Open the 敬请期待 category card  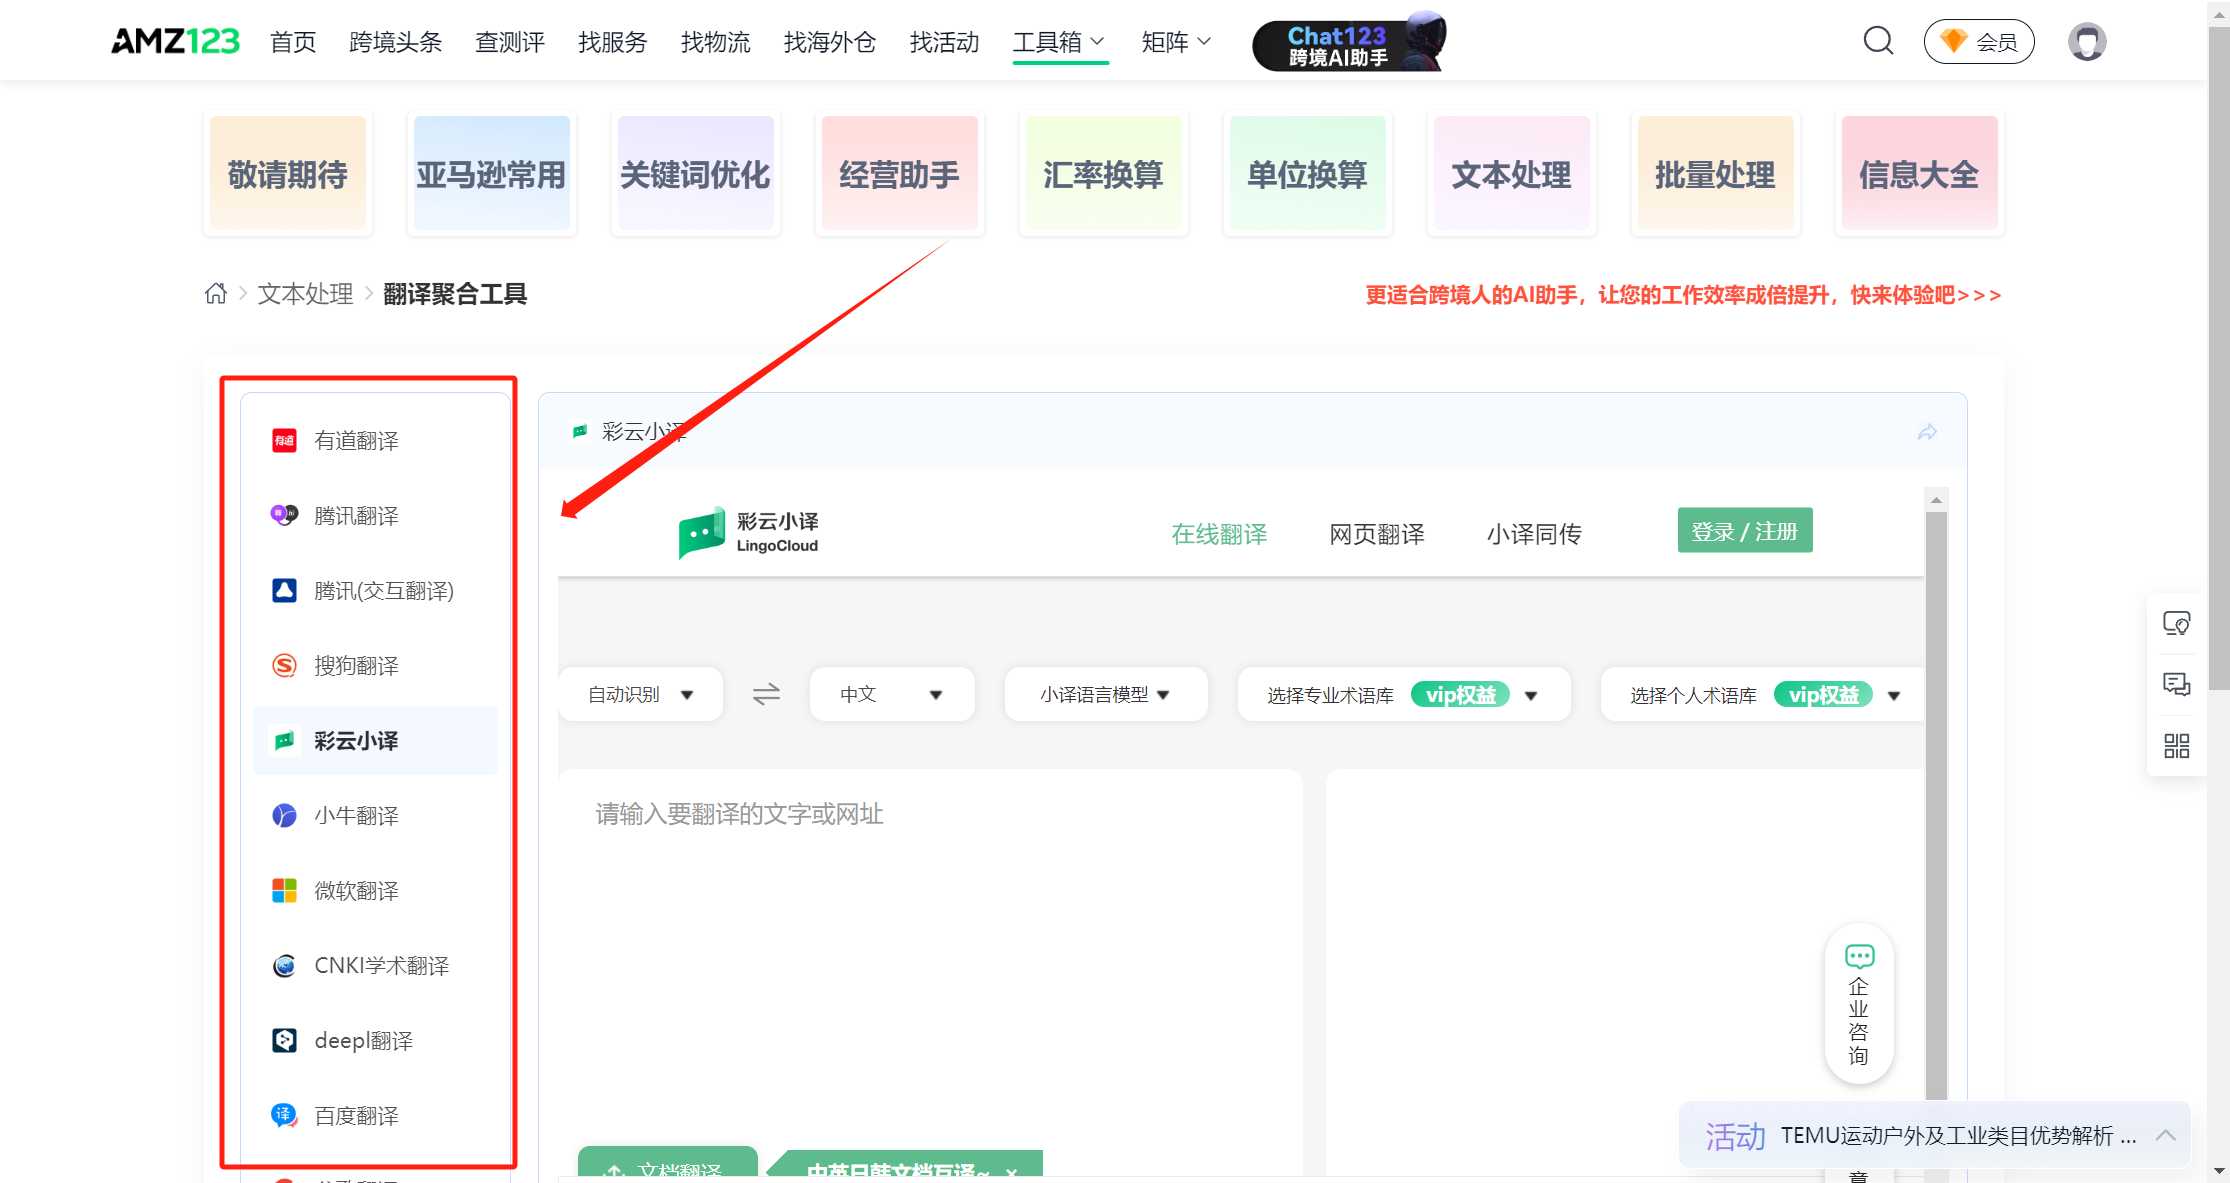288,174
